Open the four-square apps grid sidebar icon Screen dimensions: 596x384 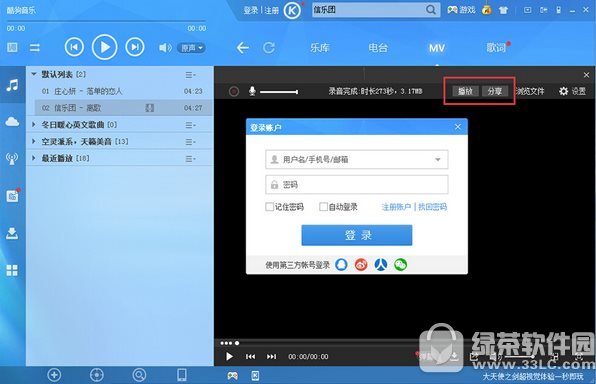click(x=12, y=270)
